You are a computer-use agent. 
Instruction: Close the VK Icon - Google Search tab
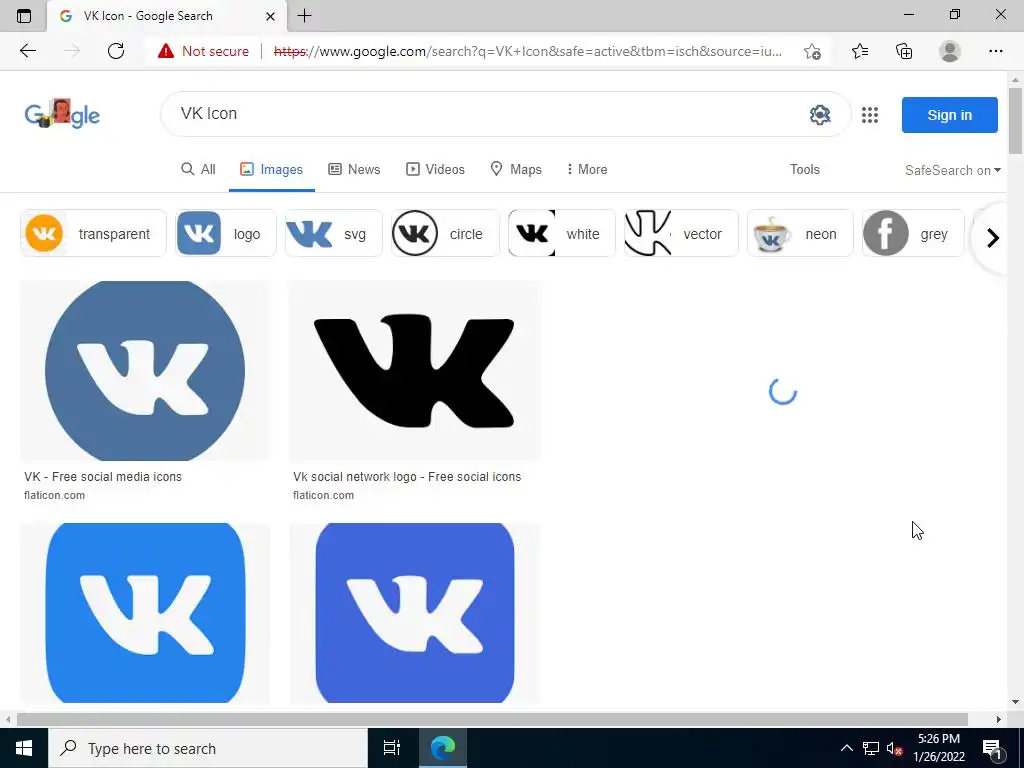[x=272, y=16]
